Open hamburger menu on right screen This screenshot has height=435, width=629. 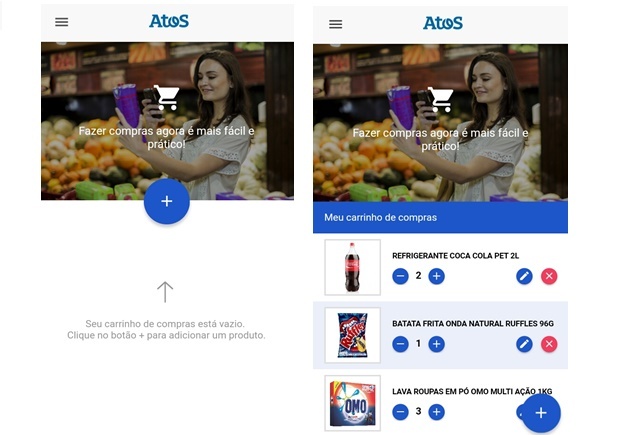coord(336,24)
